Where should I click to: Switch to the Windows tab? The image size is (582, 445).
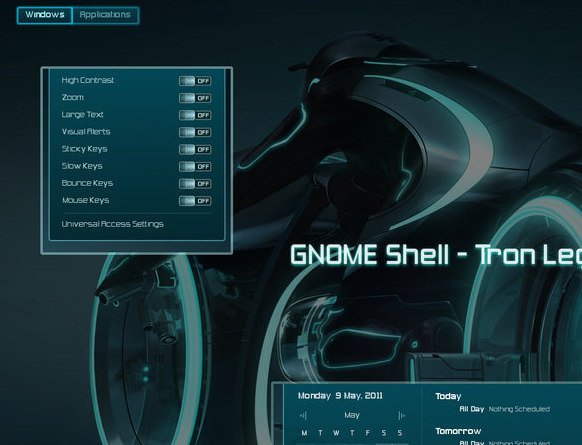45,15
